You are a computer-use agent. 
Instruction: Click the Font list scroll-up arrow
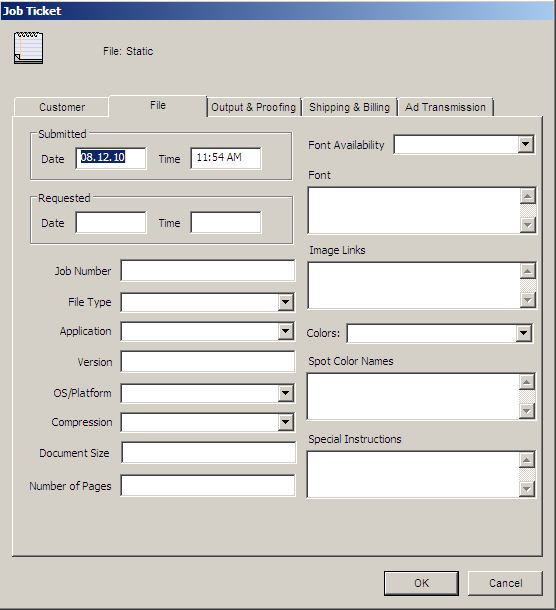coord(528,196)
